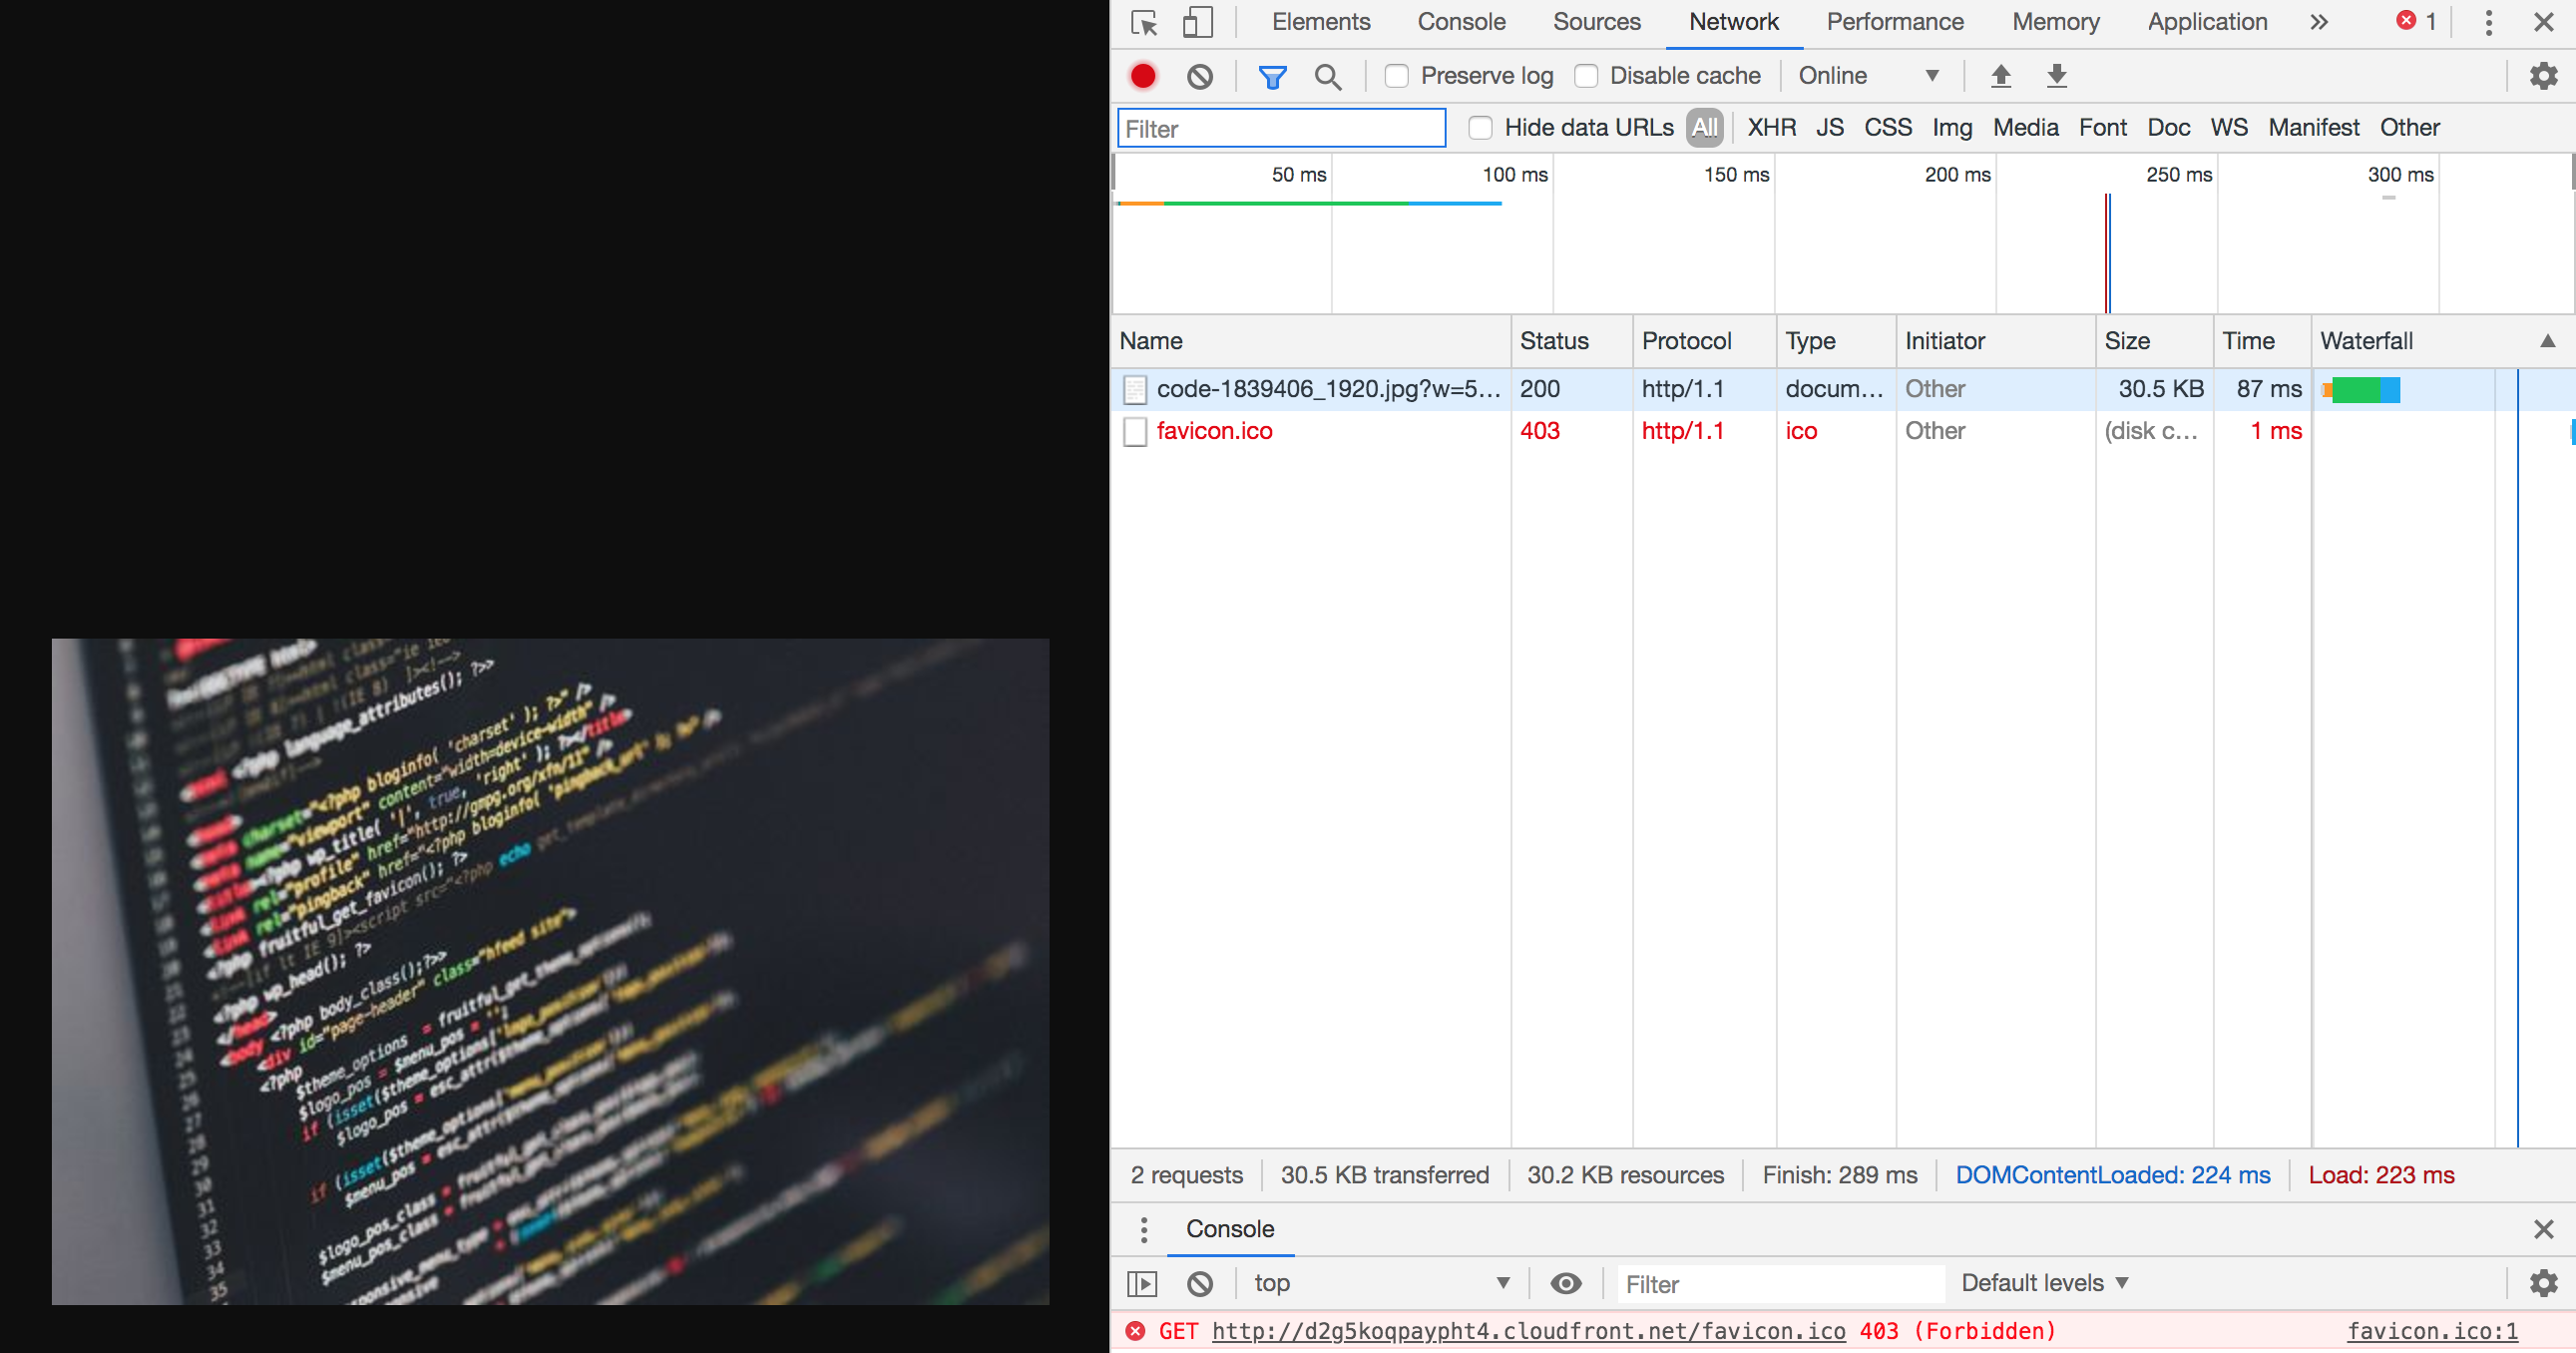Filter requests by XHR type
2576x1353 pixels.
(x=1771, y=128)
